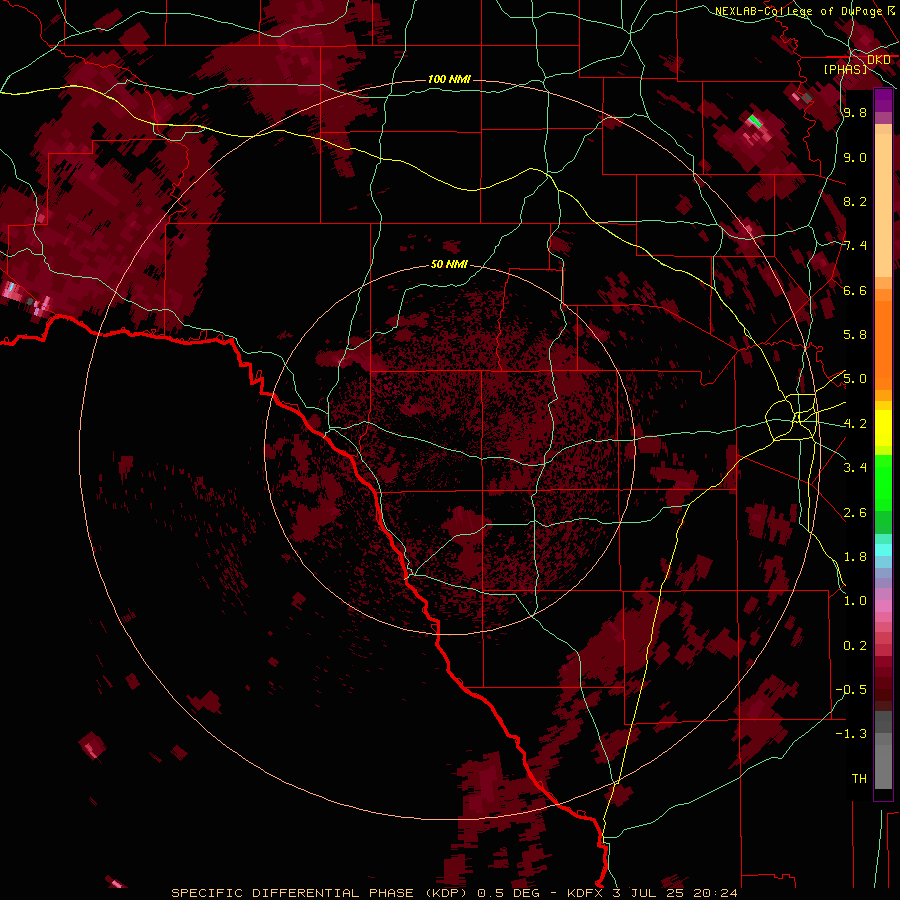The height and width of the screenshot is (900, 900).
Task: Click the 6.6 value on the scale
Action: point(855,290)
